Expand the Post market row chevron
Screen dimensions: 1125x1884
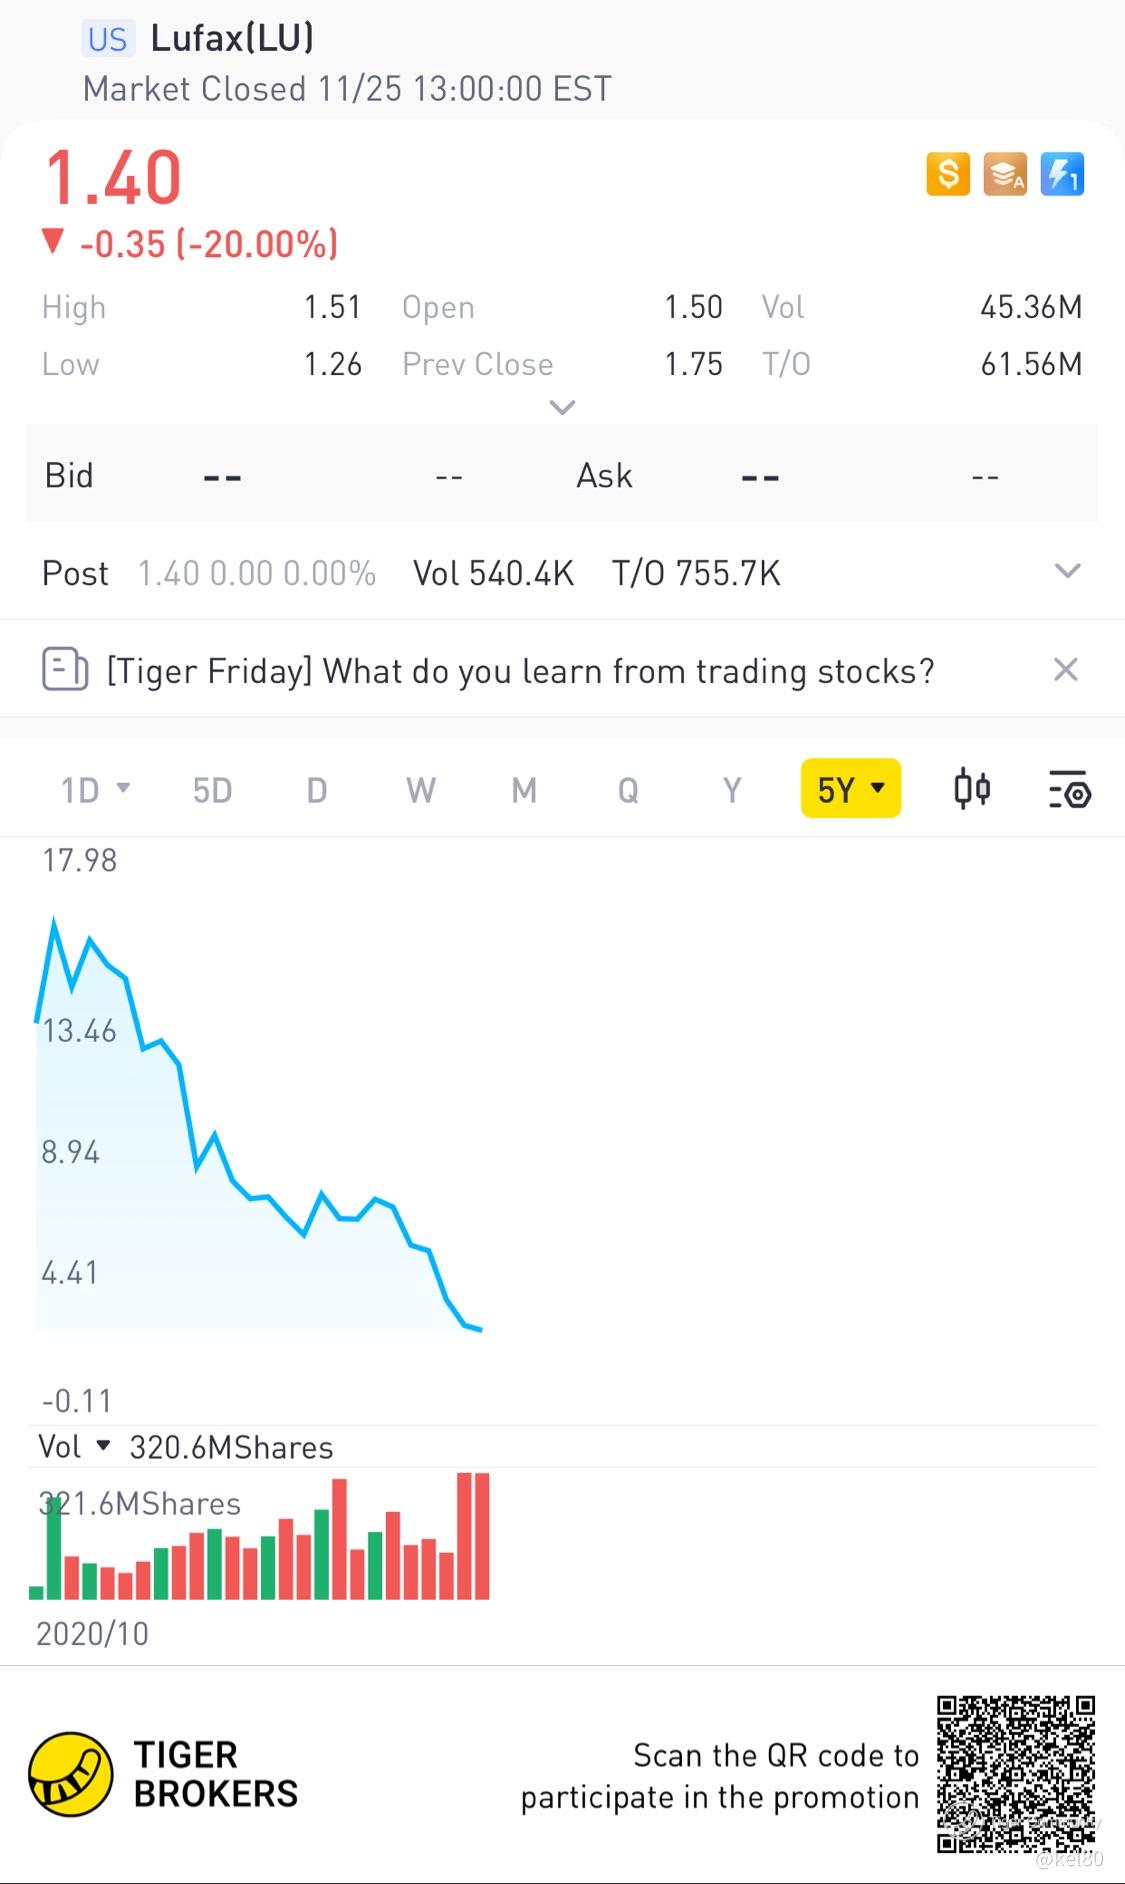[x=1067, y=571]
